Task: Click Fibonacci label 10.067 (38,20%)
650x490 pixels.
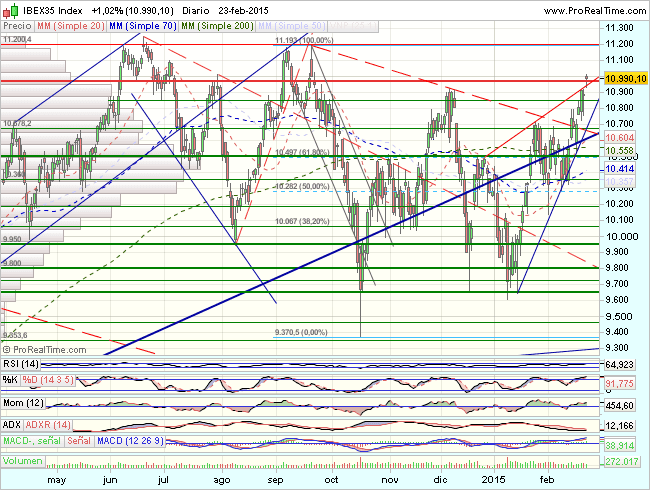Action: coord(302,221)
